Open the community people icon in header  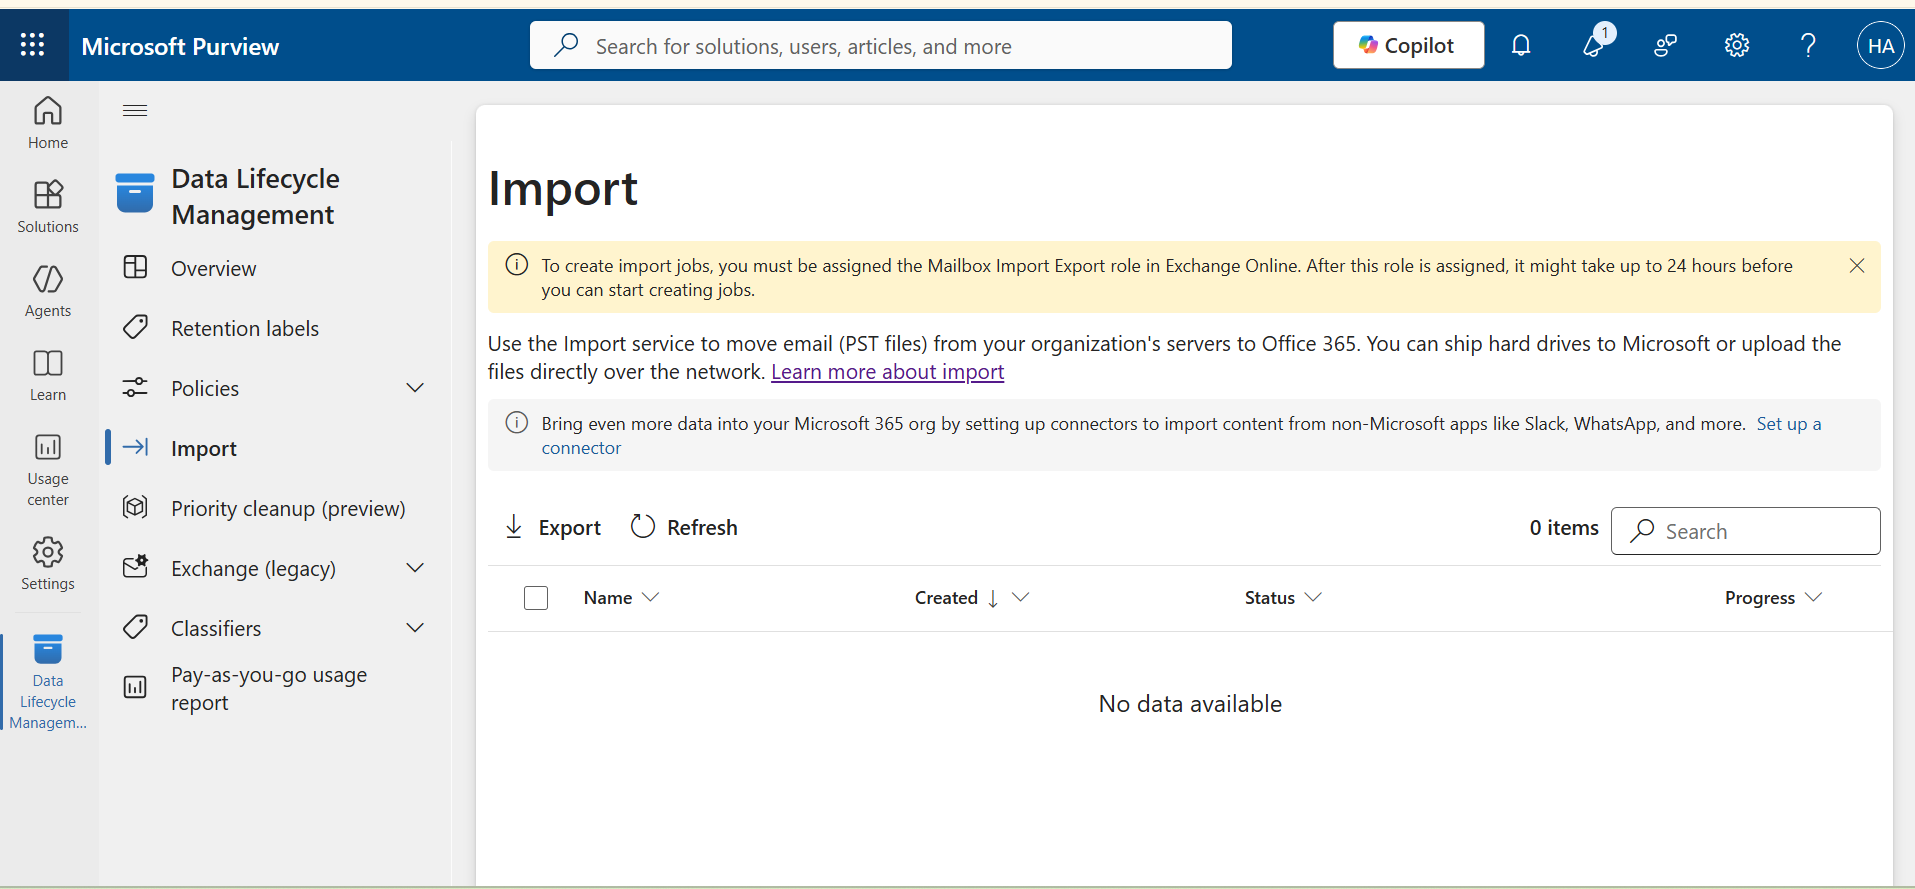(x=1665, y=45)
